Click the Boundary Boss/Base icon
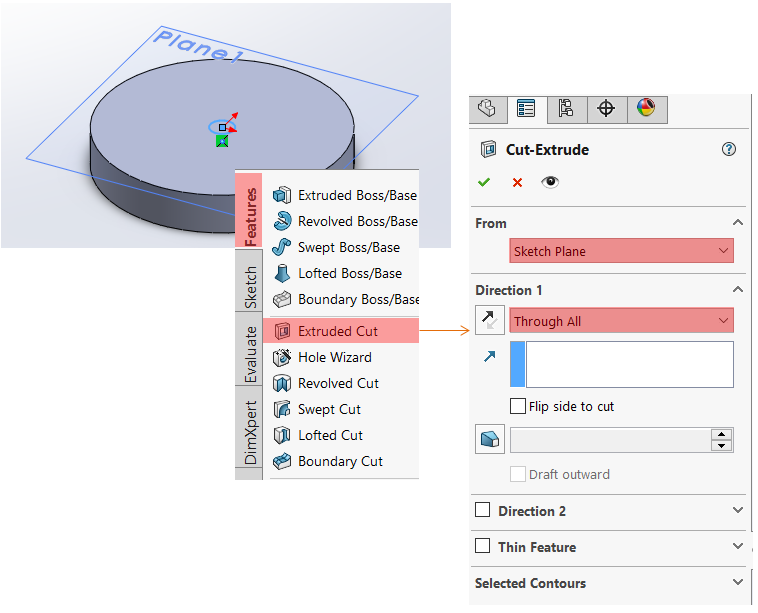The width and height of the screenshot is (758, 613). (282, 299)
